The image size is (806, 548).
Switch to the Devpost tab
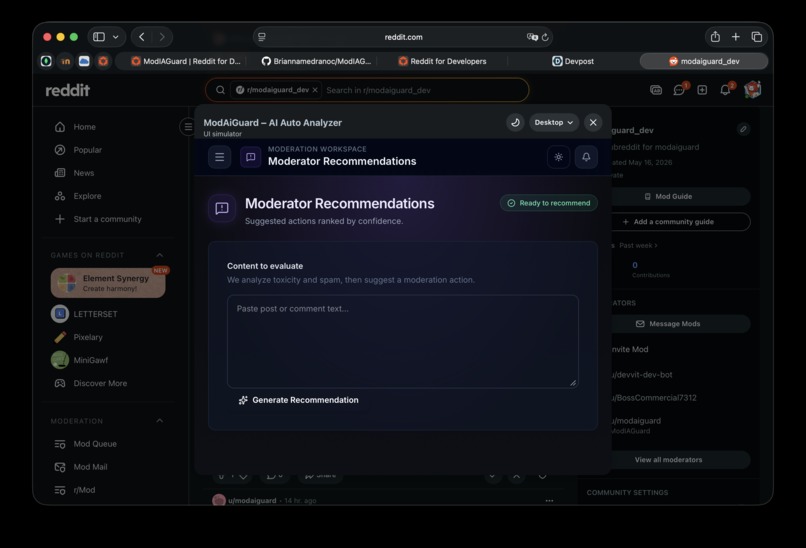tap(573, 61)
